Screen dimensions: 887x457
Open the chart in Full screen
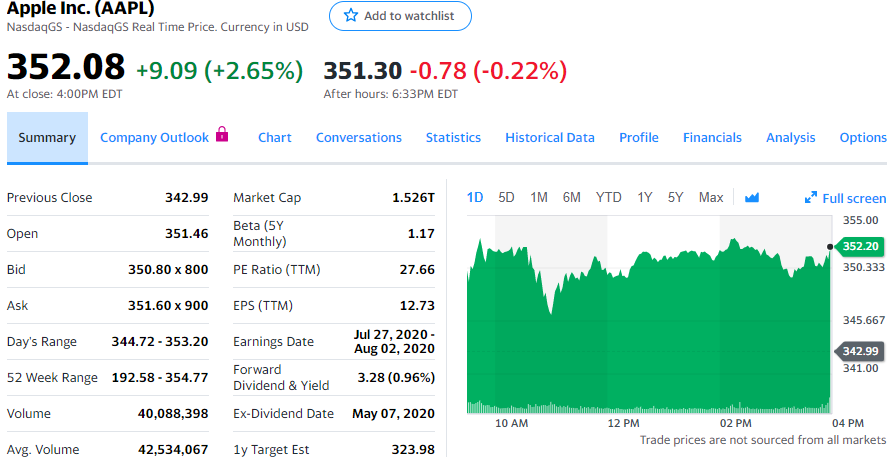coord(845,198)
